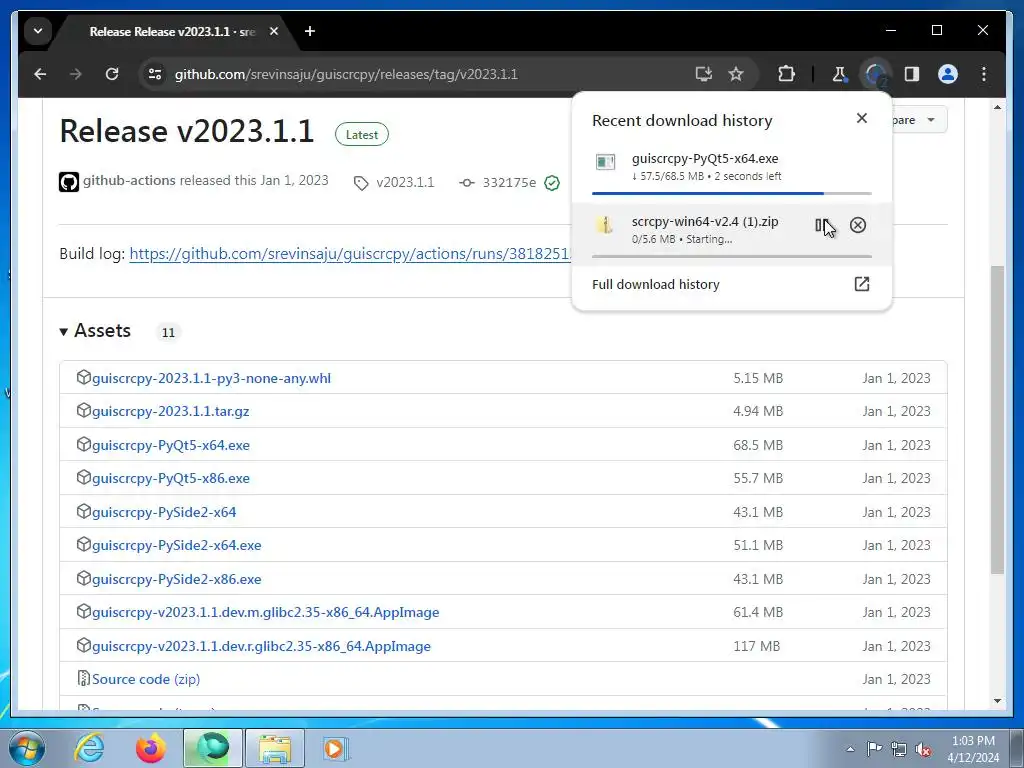
Task: Click the scrollbar down arrow
Action: click(997, 701)
